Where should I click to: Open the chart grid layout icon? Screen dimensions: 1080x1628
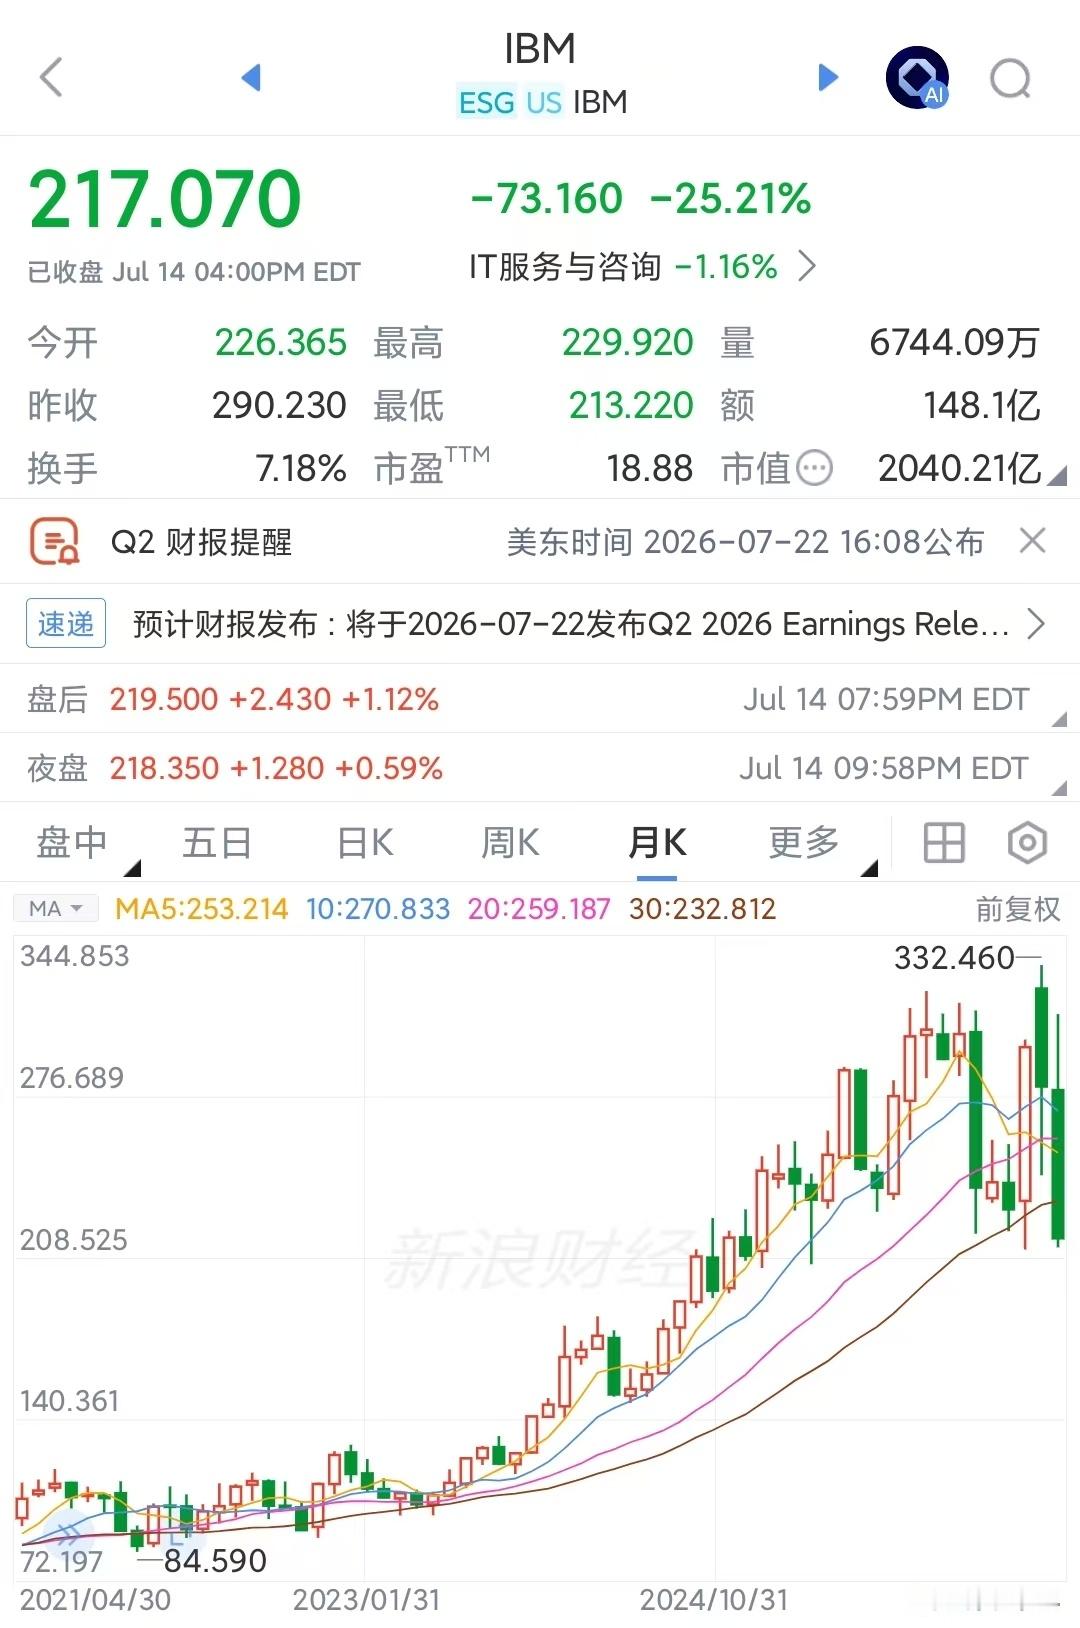(943, 843)
